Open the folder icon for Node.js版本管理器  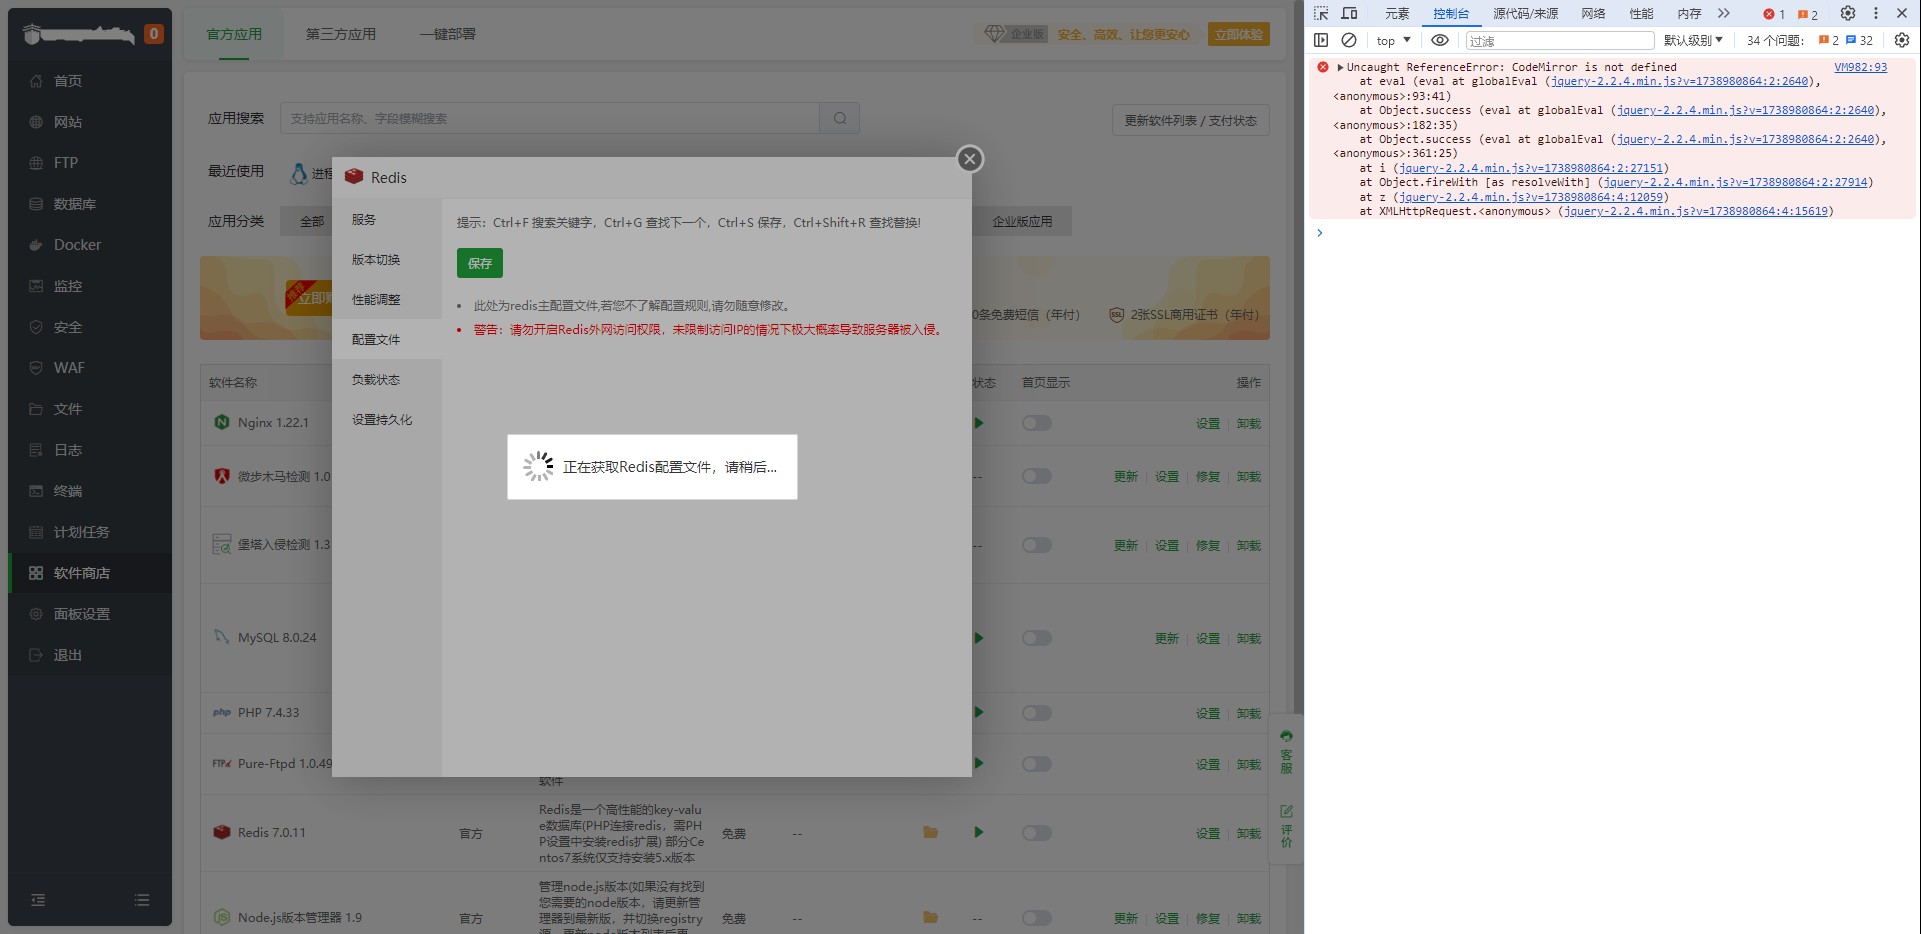tap(930, 917)
